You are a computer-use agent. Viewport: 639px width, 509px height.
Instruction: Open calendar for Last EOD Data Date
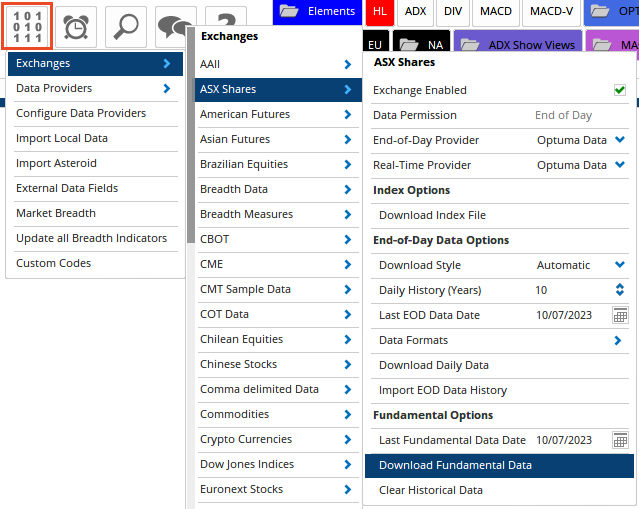[x=620, y=315]
